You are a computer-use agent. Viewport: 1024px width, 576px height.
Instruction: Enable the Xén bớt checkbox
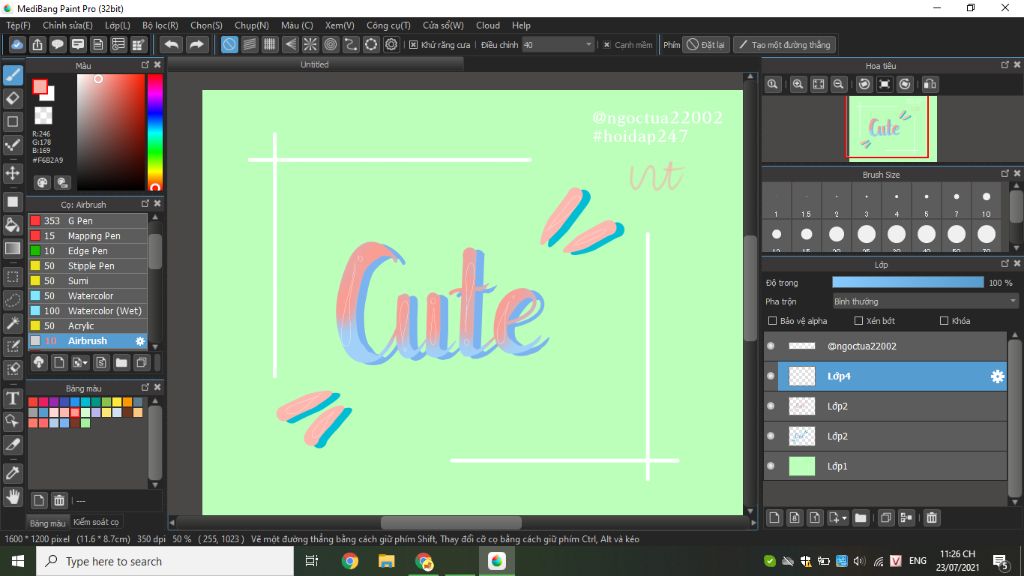859,321
